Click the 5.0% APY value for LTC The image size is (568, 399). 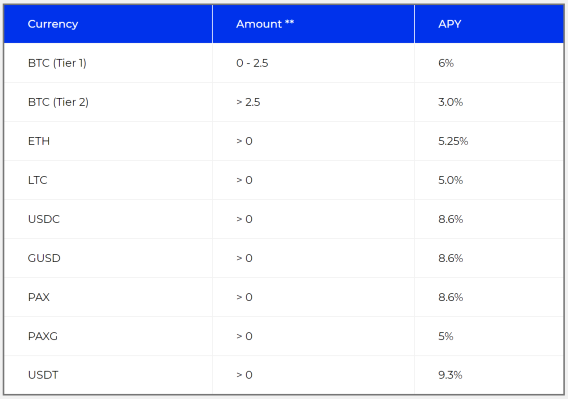coord(451,180)
